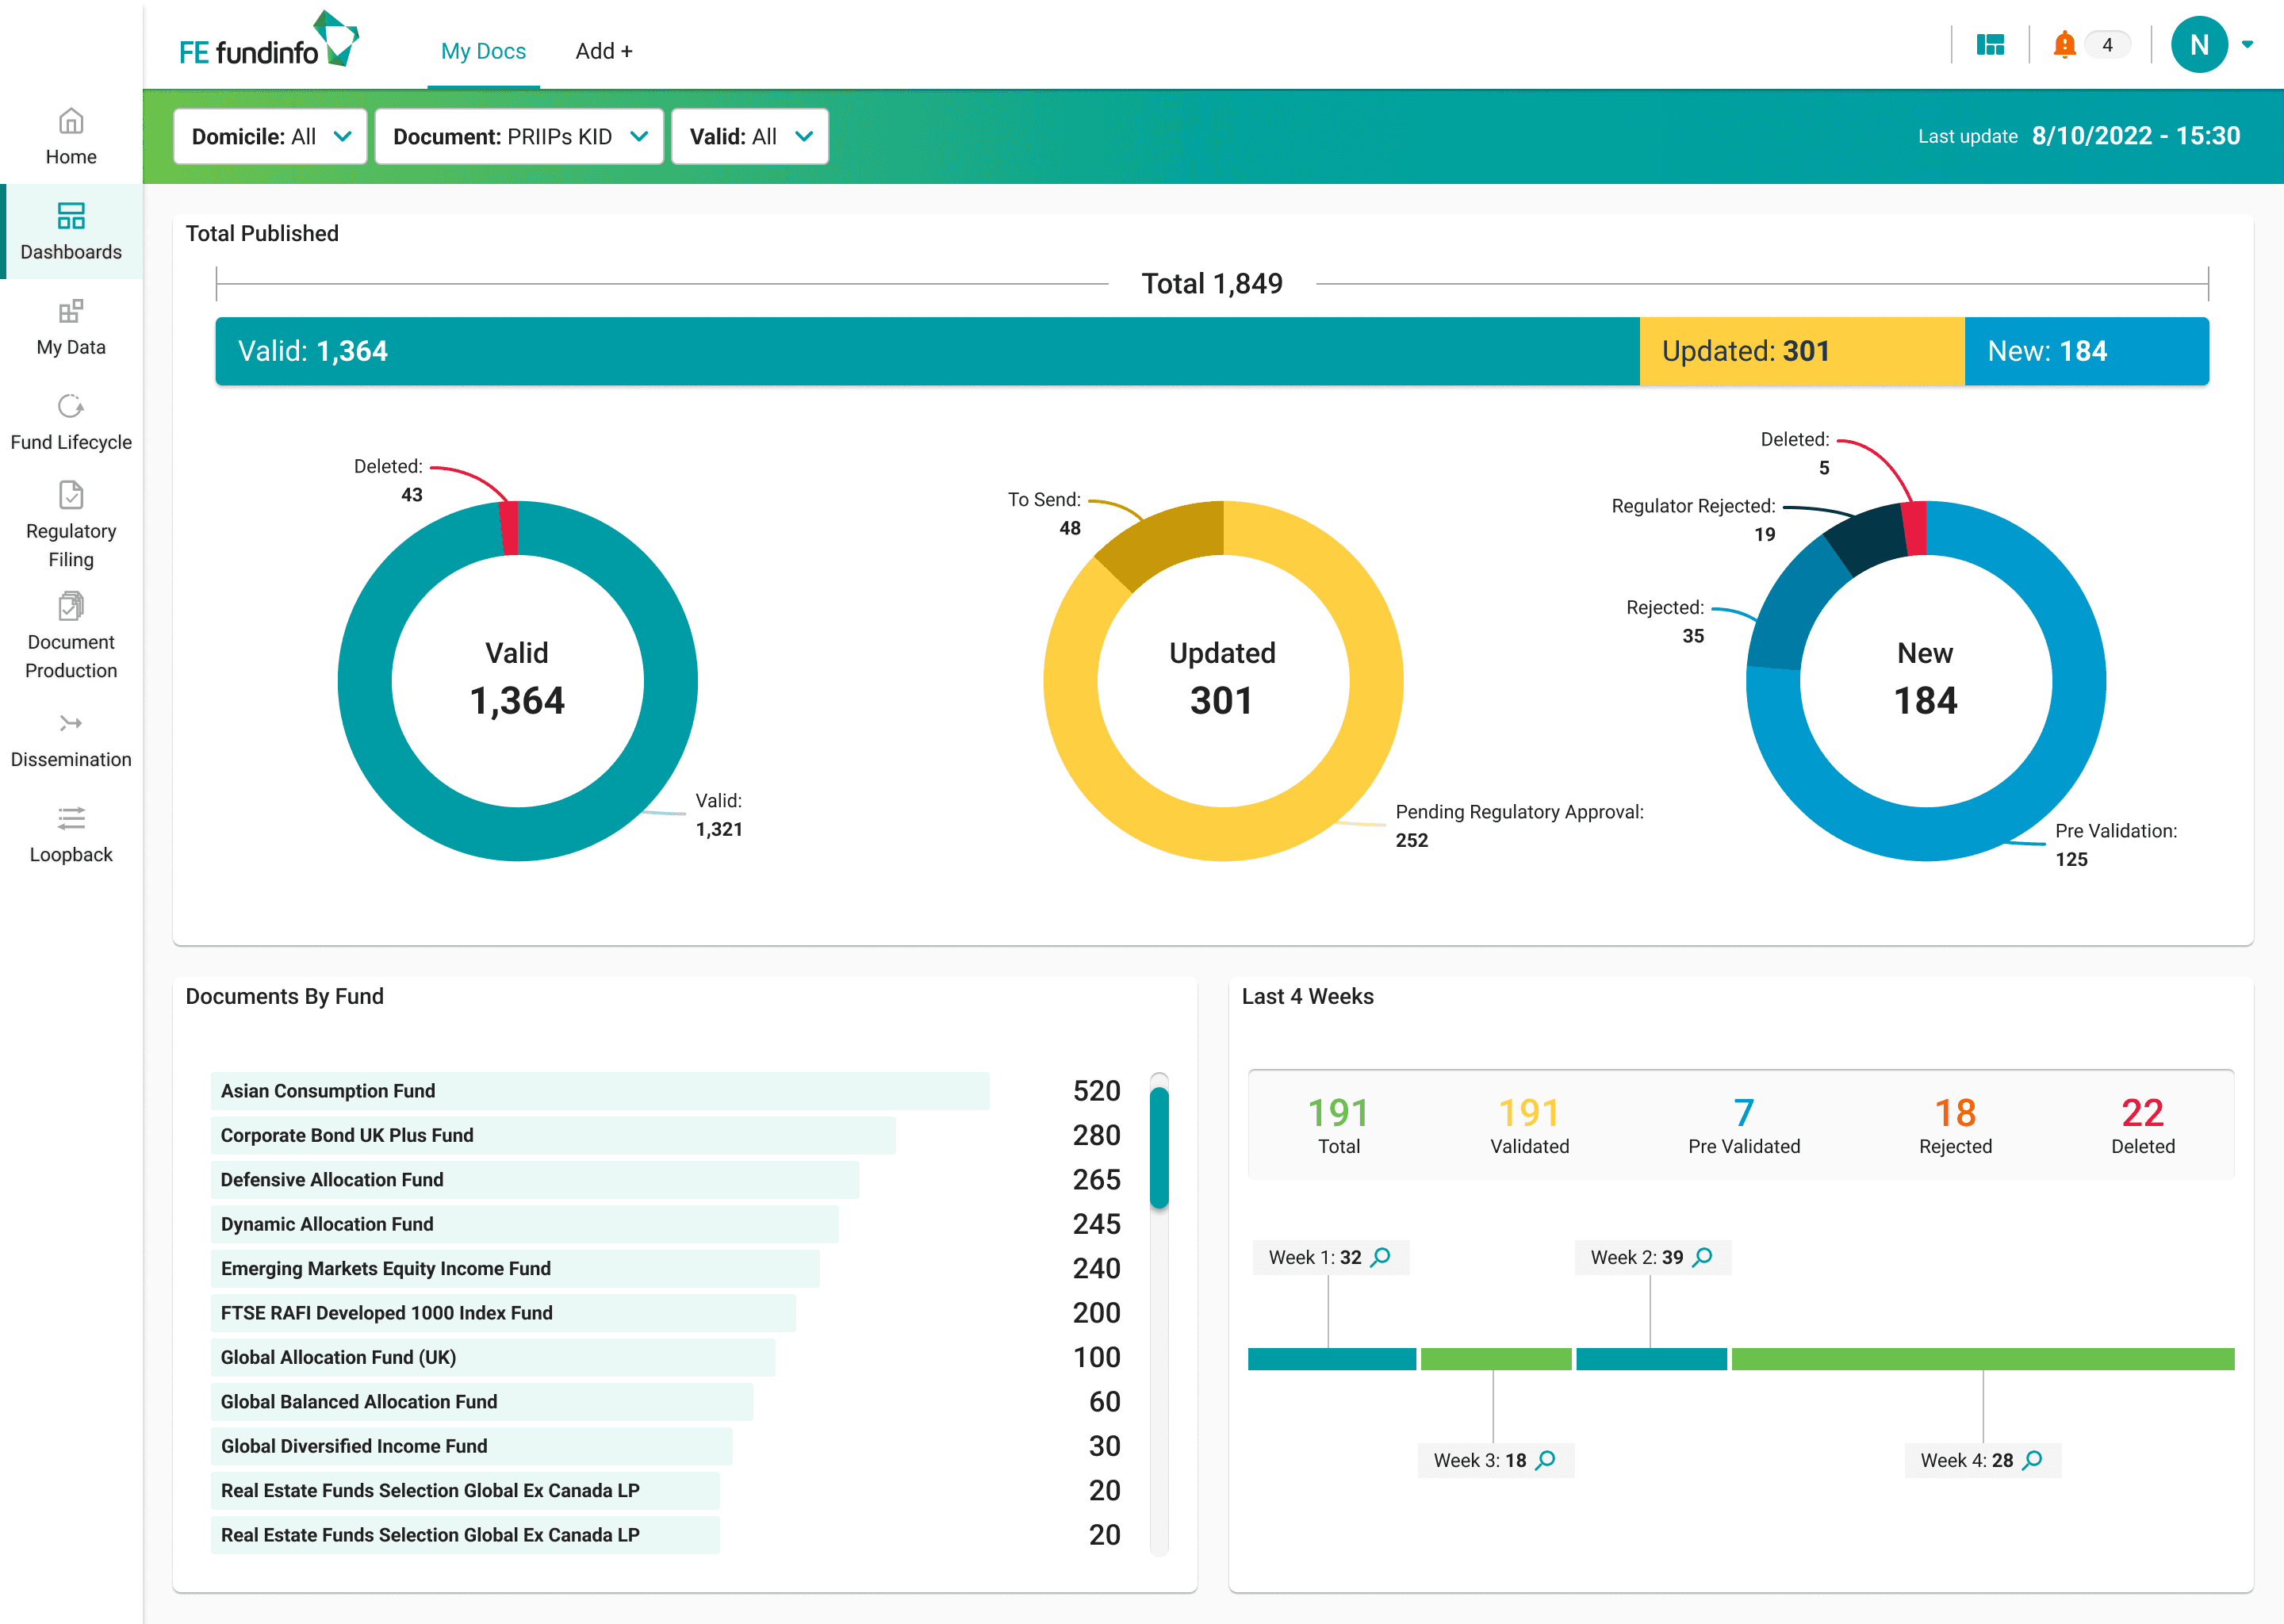Inspect Week 4 with magnifier icon
The height and width of the screenshot is (1624, 2284).
2033,1460
